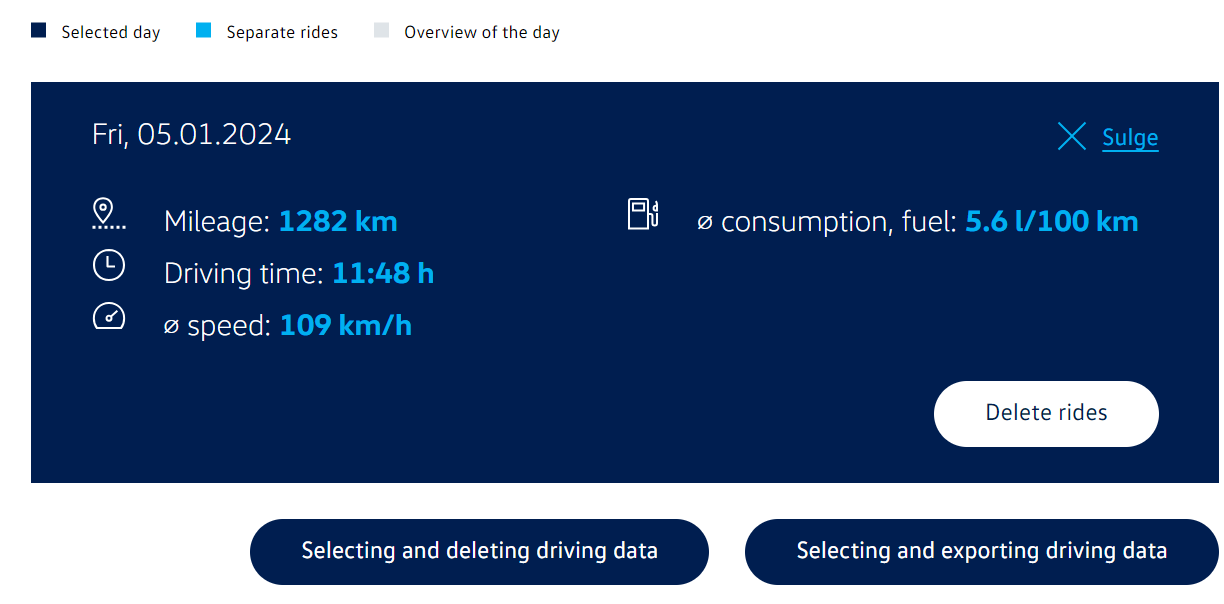The width and height of the screenshot is (1224, 604).
Task: Click the light blue Separate rides swatch
Action: coord(204,31)
